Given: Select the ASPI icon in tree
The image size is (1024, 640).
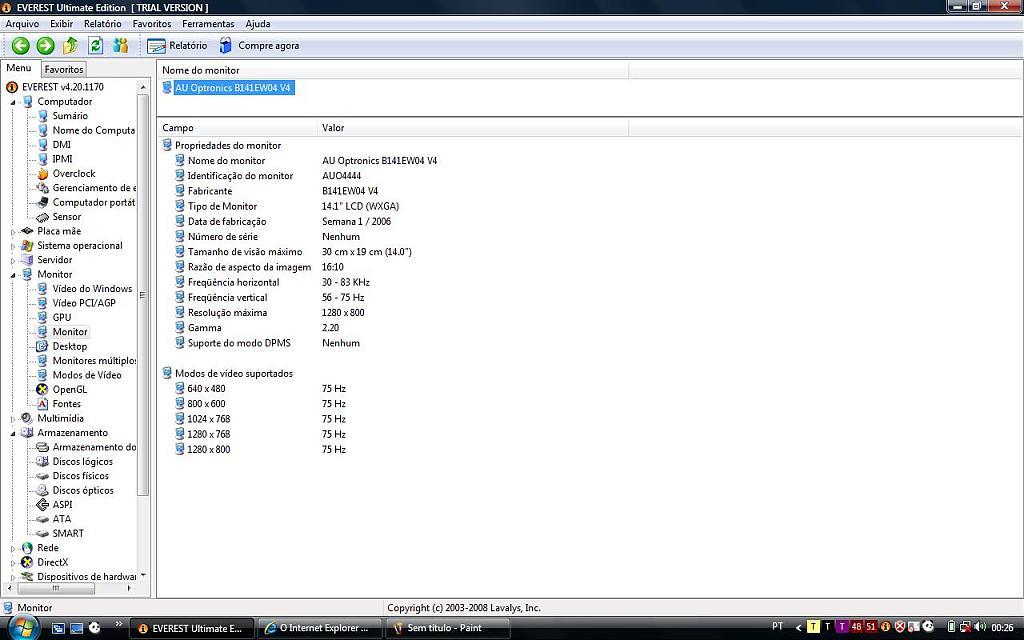Looking at the screenshot, I should pyautogui.click(x=42, y=505).
